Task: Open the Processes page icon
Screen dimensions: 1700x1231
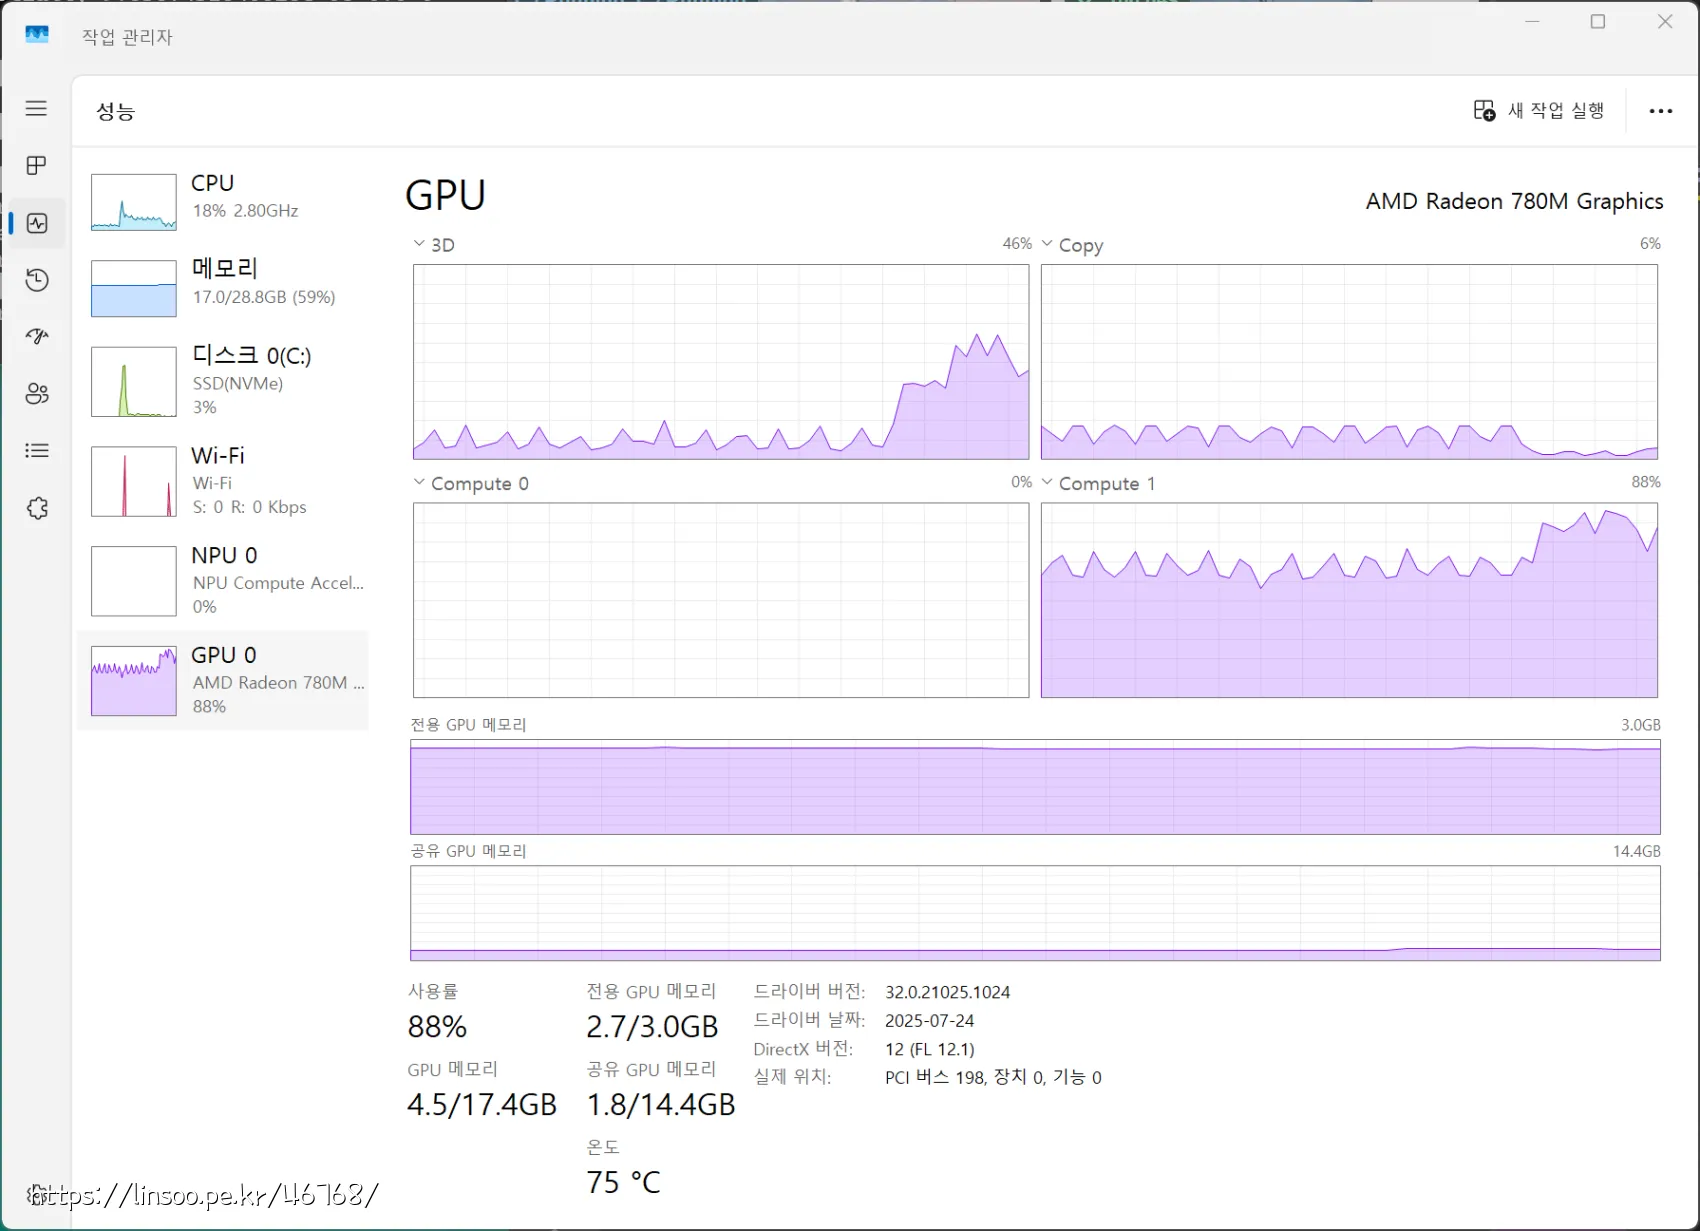Action: point(36,165)
